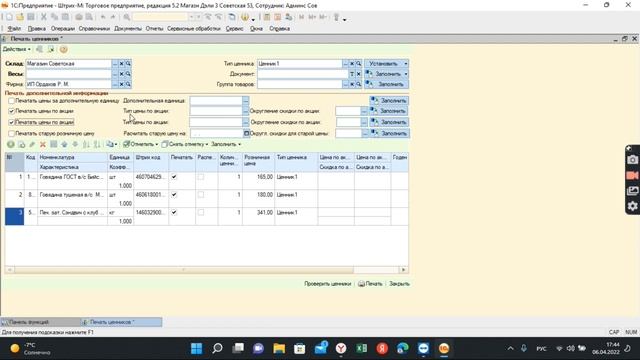Click the left arrow of the table scrollbar
Screen dimensions: 640x360
click(x=9, y=270)
